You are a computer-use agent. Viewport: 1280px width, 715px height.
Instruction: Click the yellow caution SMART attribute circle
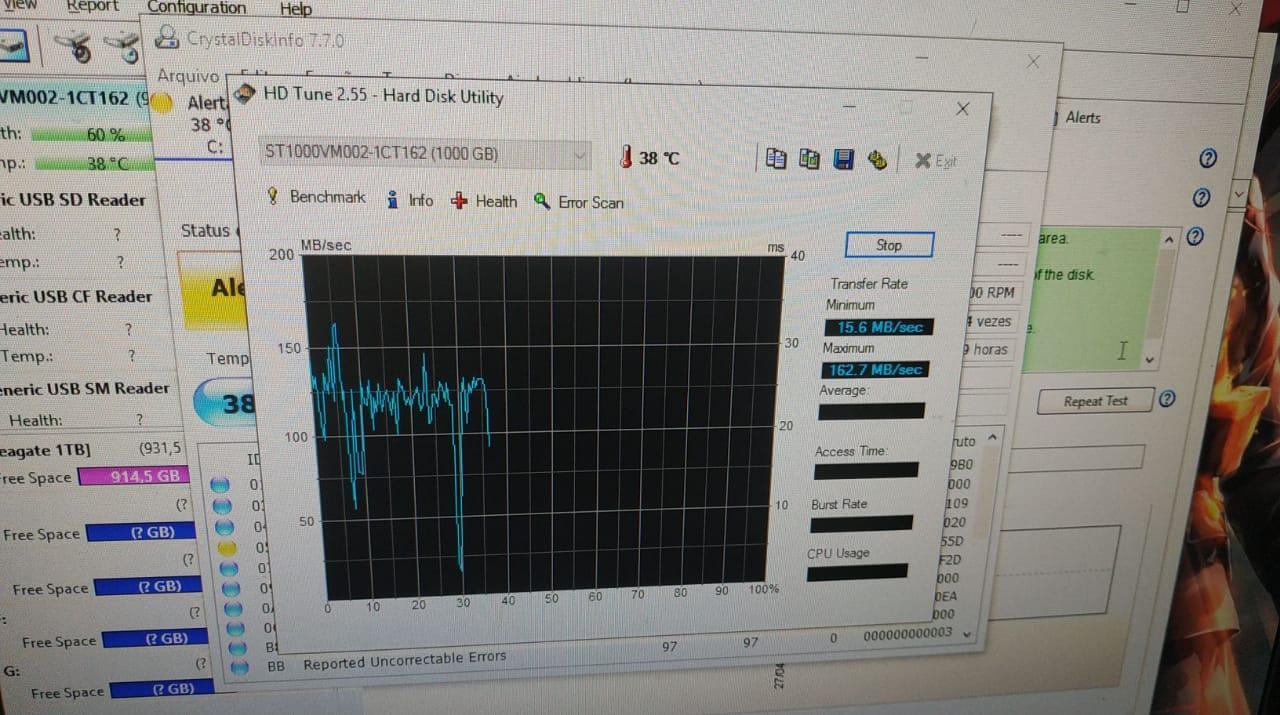[227, 547]
